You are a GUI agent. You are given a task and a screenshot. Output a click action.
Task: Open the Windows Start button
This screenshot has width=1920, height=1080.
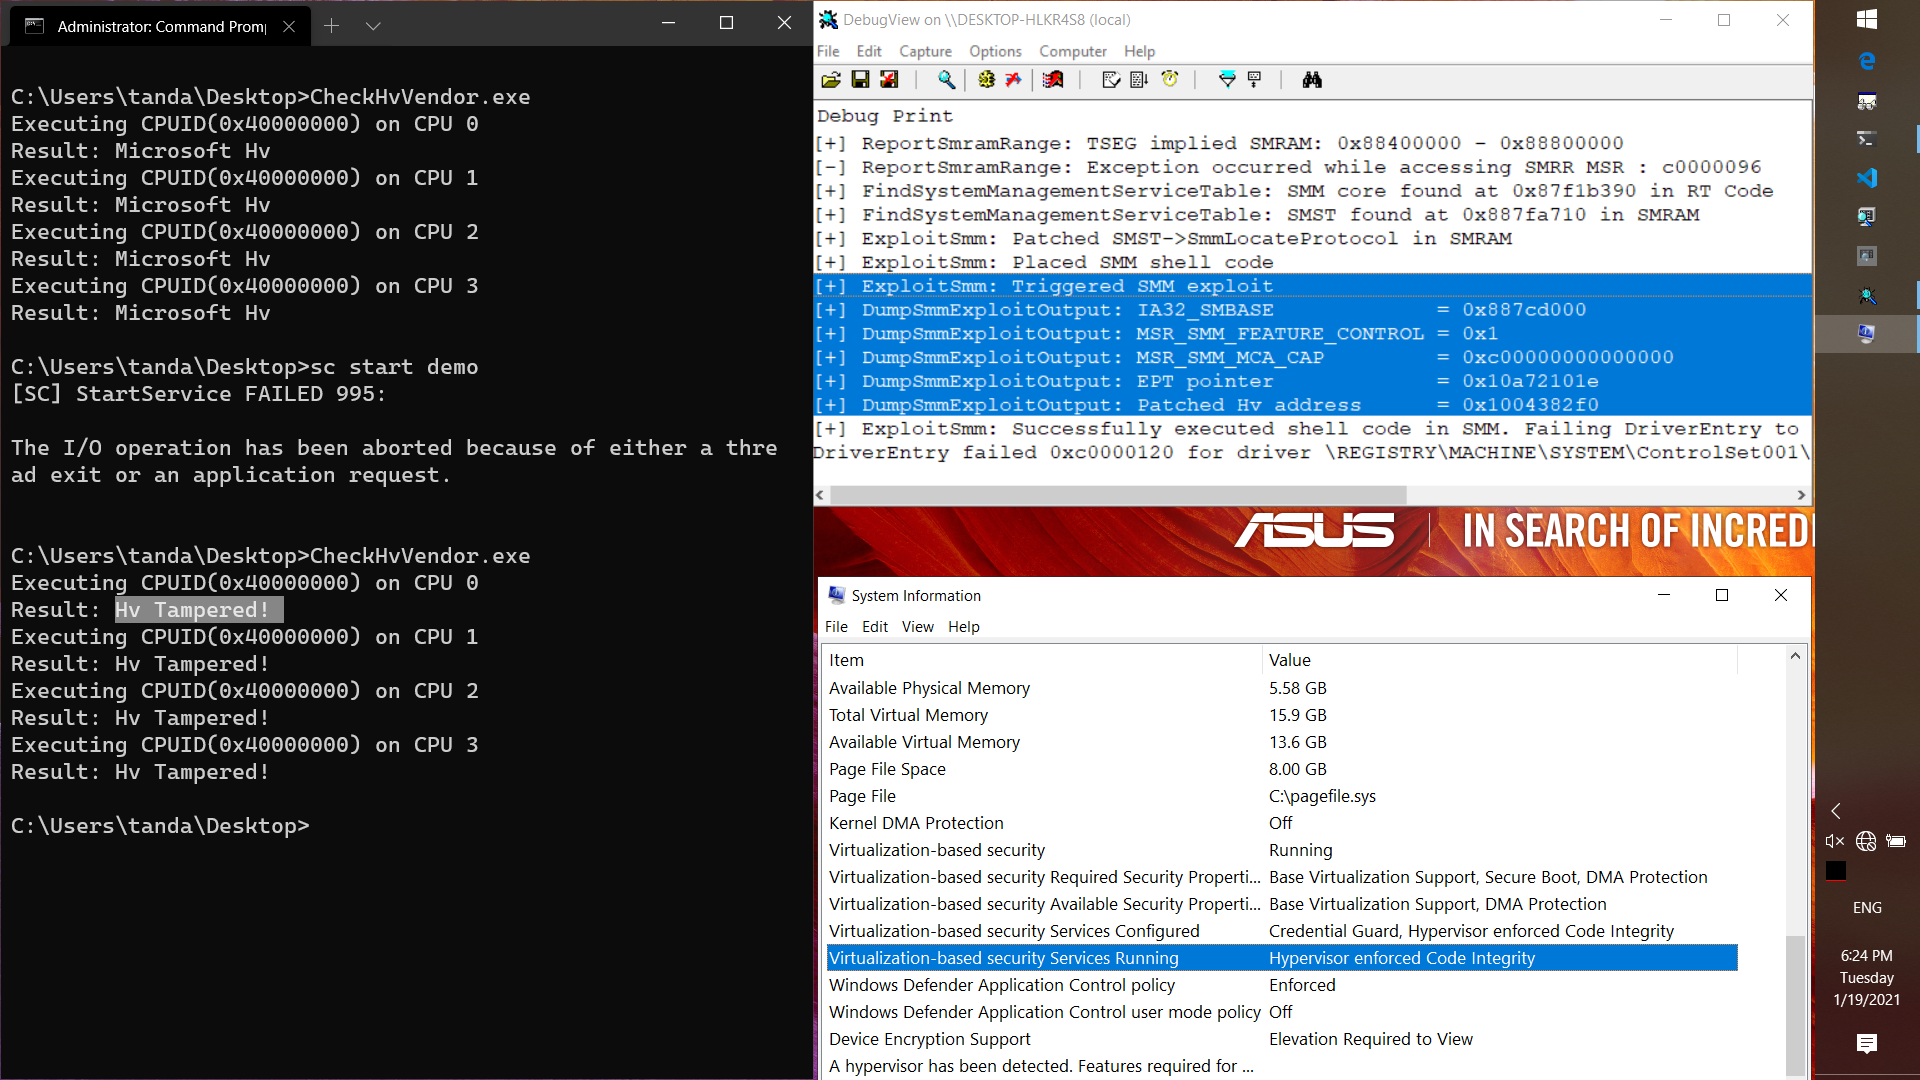click(x=1866, y=19)
